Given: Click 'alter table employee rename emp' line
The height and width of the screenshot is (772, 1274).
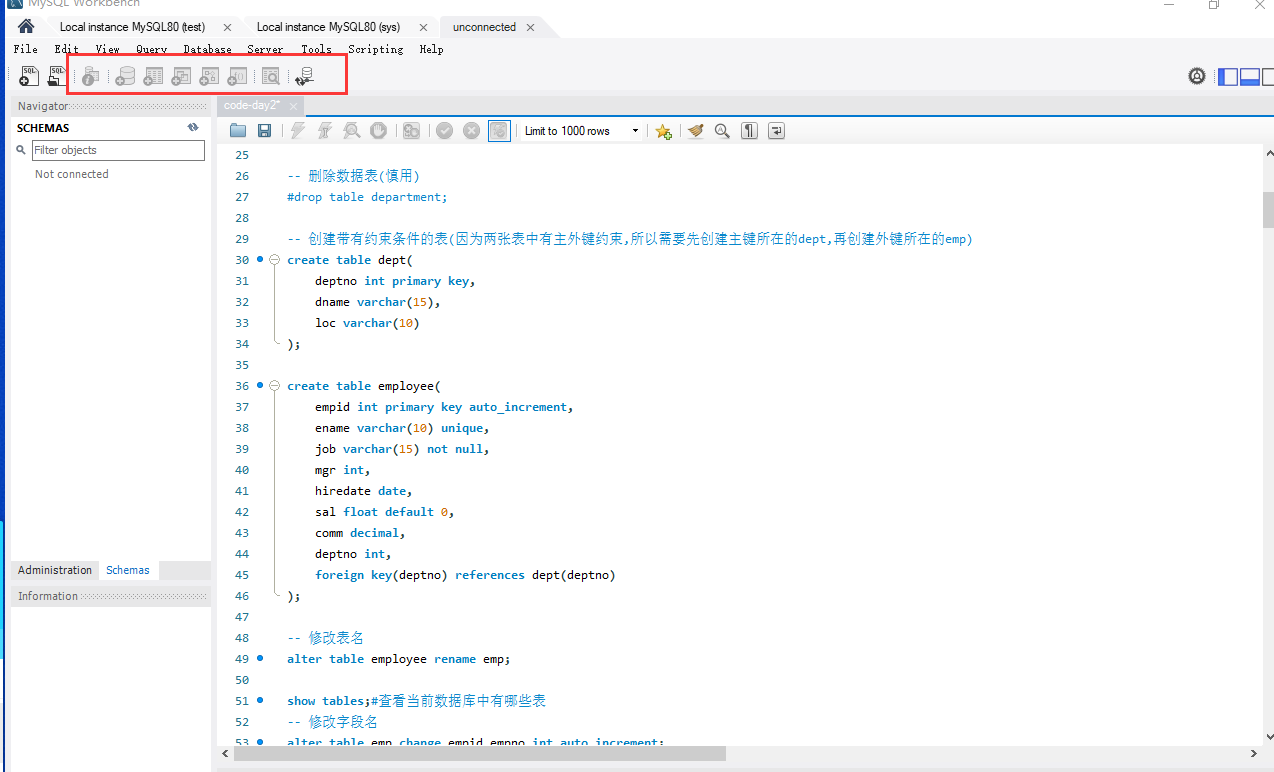Looking at the screenshot, I should (x=399, y=659).
